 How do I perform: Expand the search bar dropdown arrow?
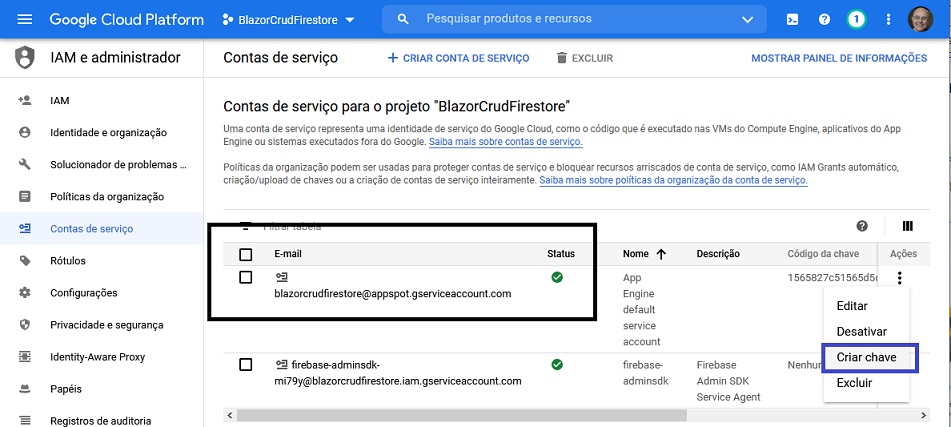point(747,19)
